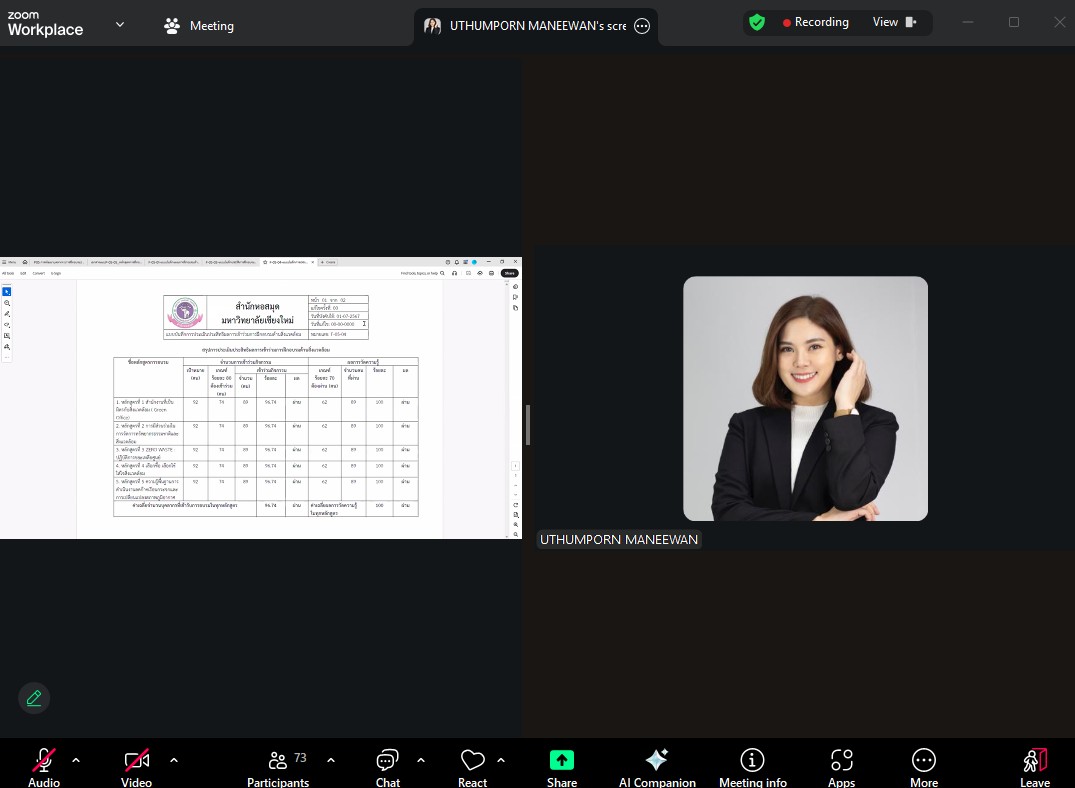This screenshot has height=788, width=1075.
Task: Select UTHUMPORN MANEEWAN's screen tab
Action: tap(528, 26)
